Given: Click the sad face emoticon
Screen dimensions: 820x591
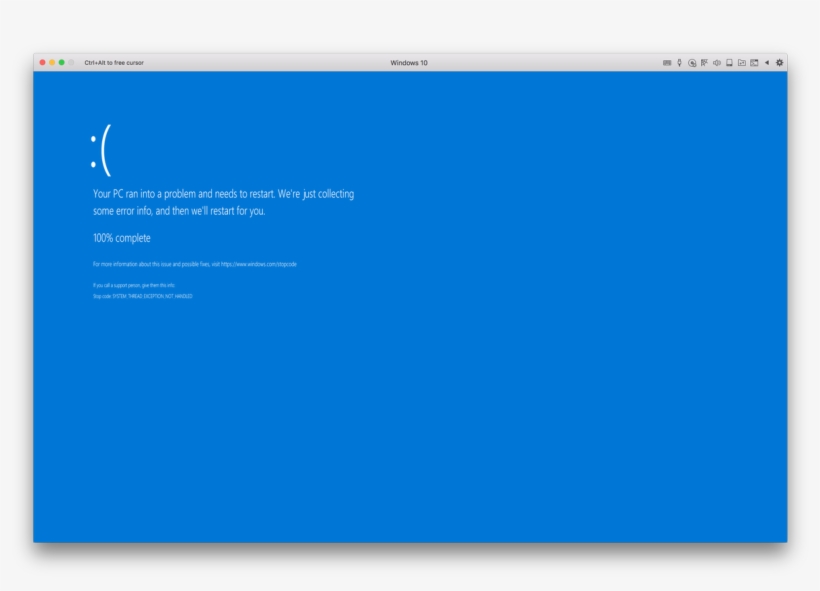Looking at the screenshot, I should (x=100, y=150).
